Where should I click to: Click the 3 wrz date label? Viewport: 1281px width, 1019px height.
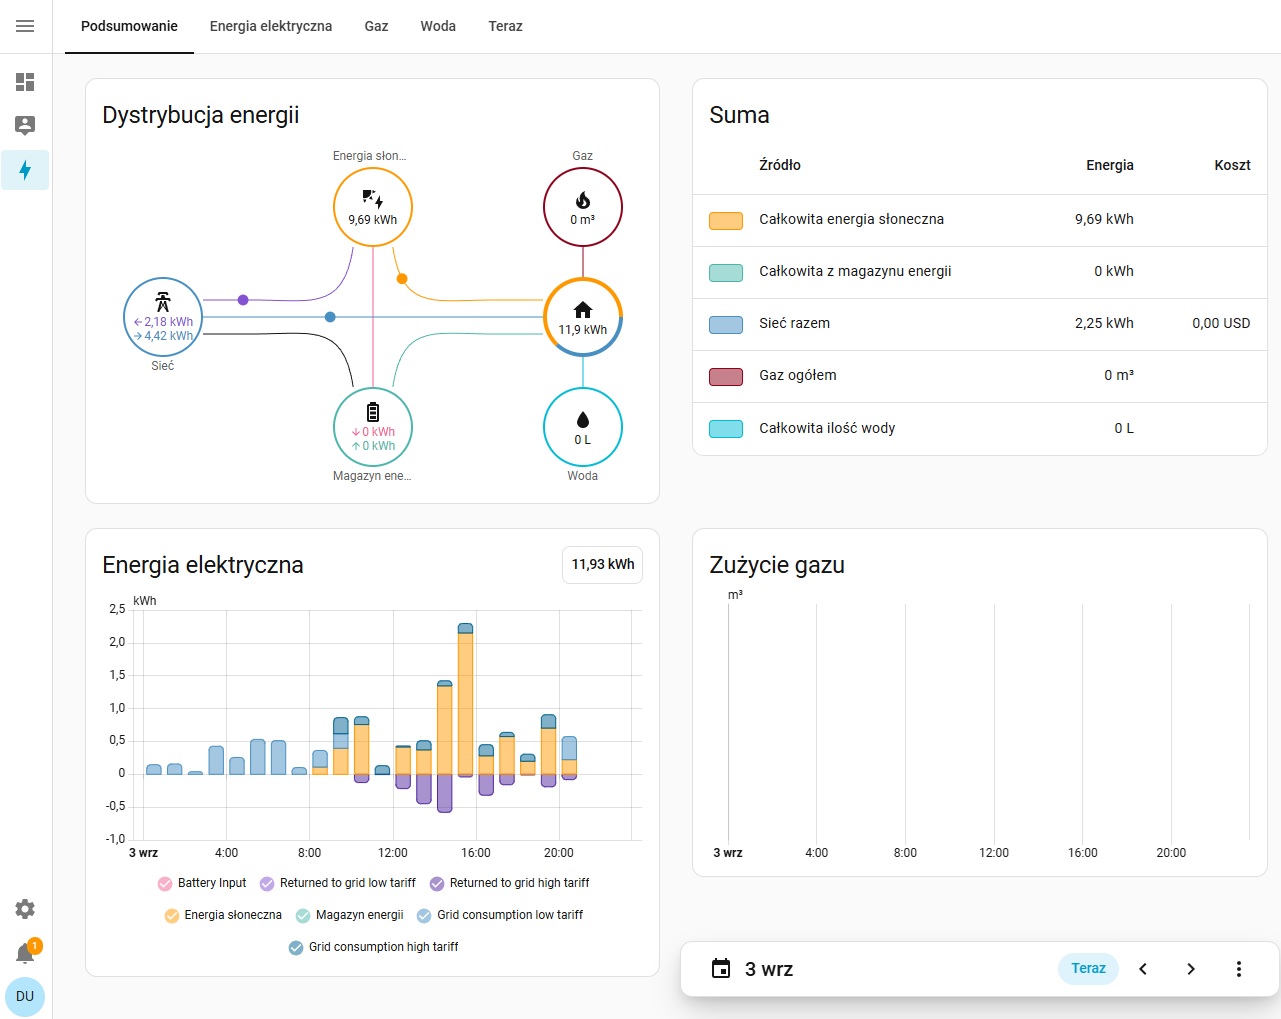(x=769, y=969)
